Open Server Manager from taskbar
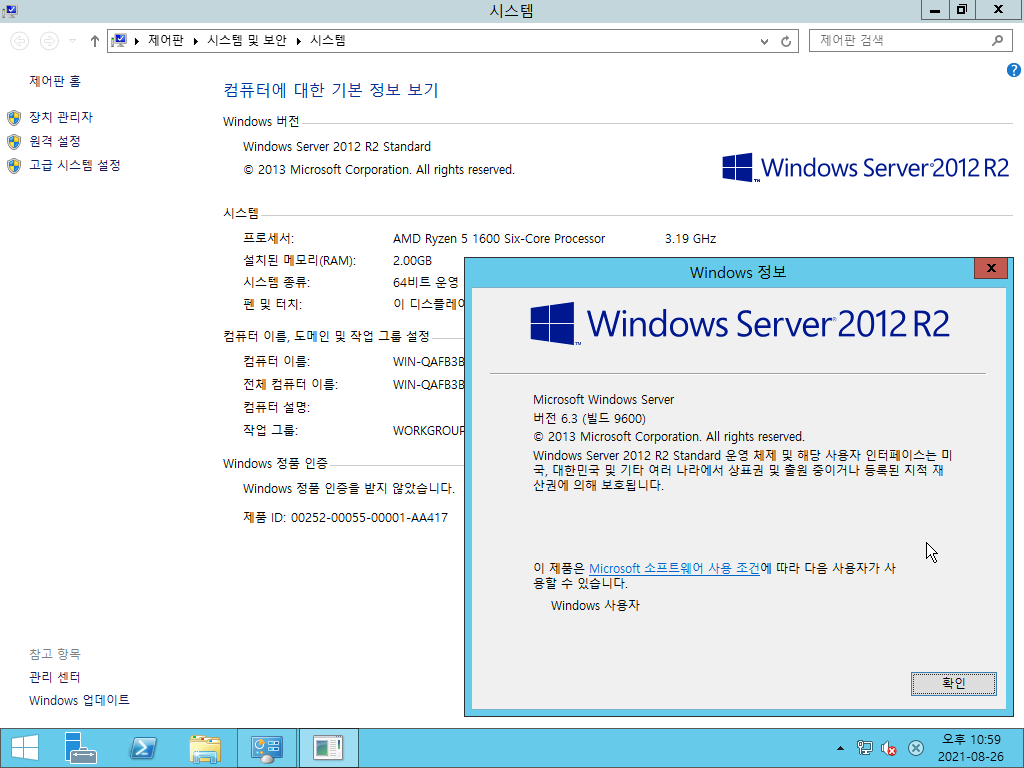 point(81,748)
